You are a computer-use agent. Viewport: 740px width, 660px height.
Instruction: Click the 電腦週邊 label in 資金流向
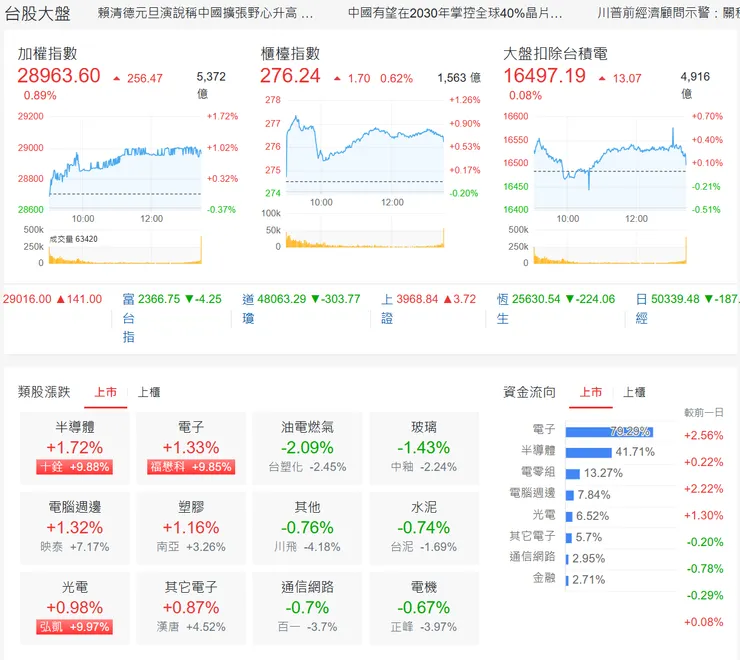coord(532,493)
